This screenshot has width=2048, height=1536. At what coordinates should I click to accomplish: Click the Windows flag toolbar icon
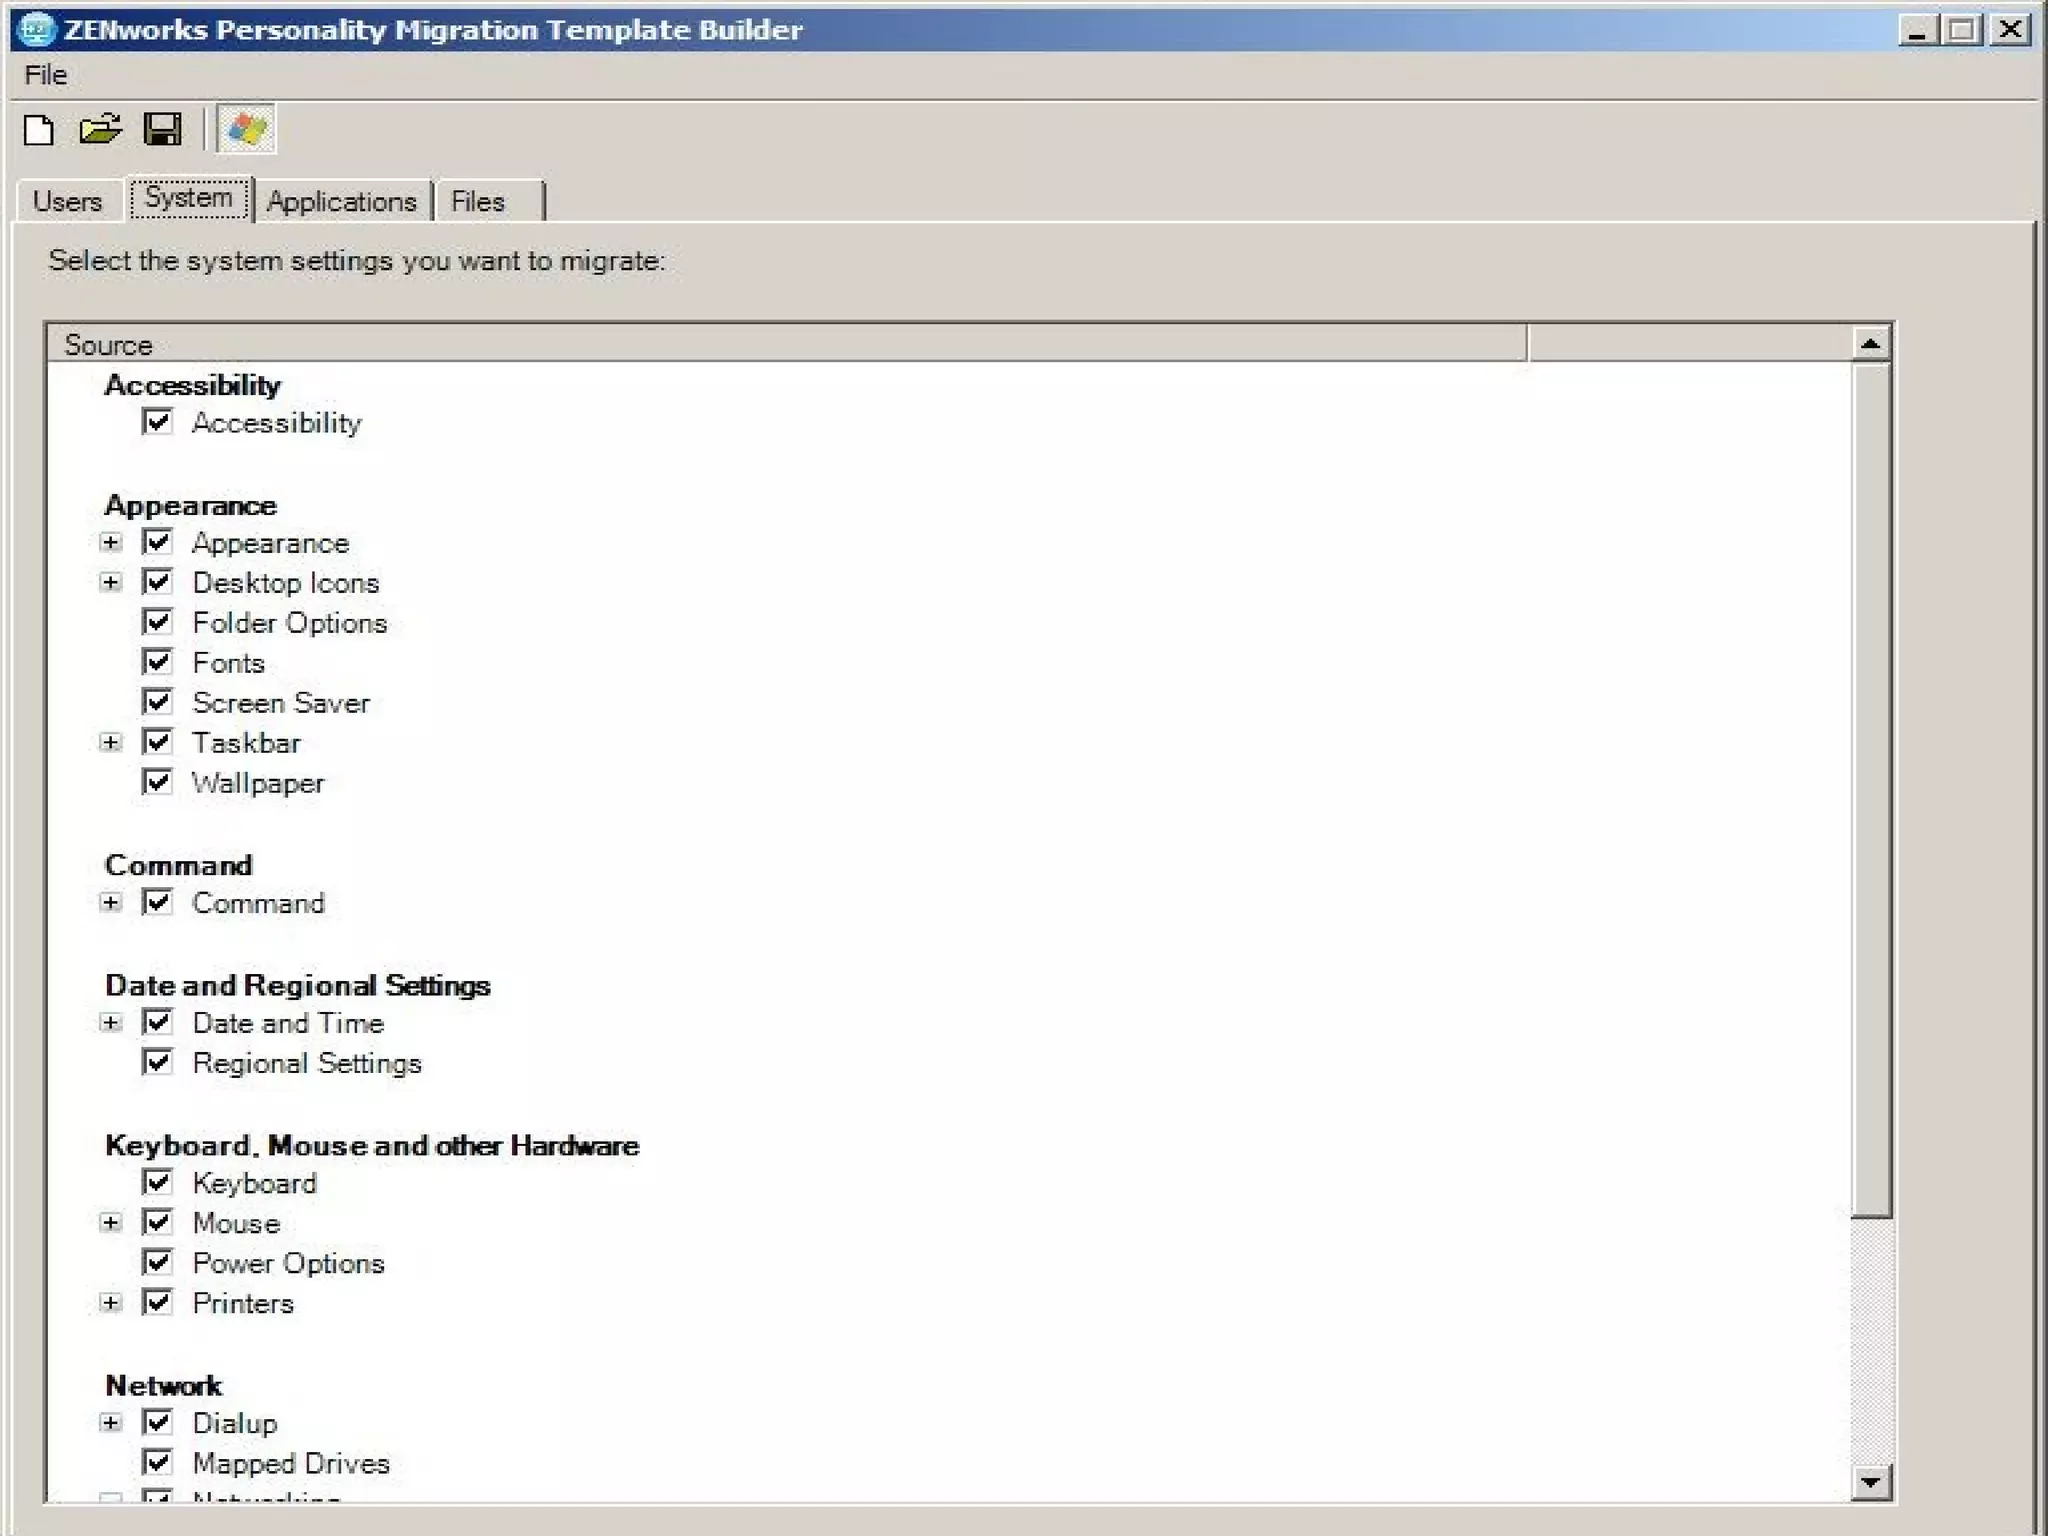[x=246, y=130]
